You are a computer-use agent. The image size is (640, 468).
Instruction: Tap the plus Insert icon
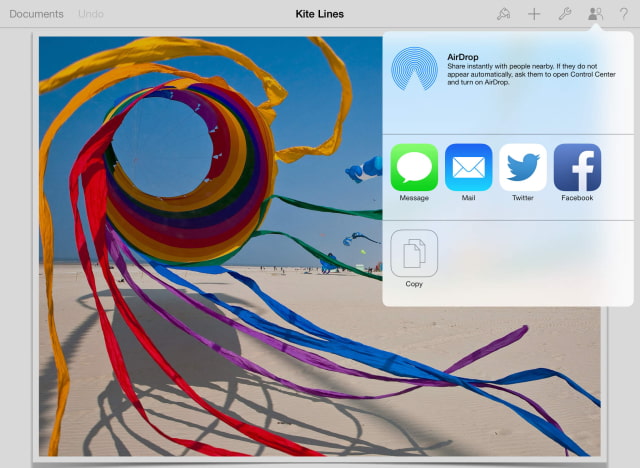pos(534,14)
